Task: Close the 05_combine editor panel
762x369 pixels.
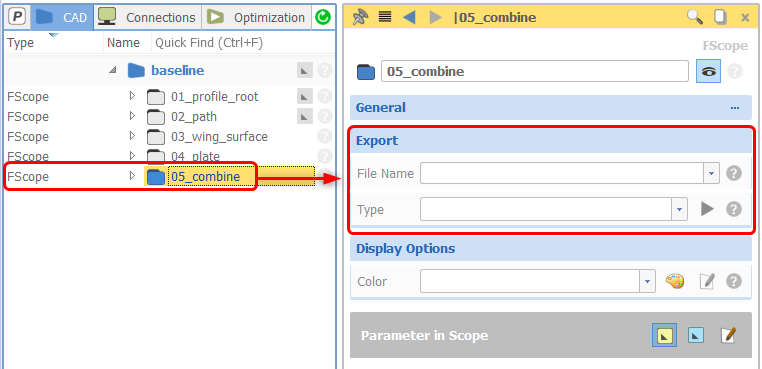Action: click(x=745, y=18)
